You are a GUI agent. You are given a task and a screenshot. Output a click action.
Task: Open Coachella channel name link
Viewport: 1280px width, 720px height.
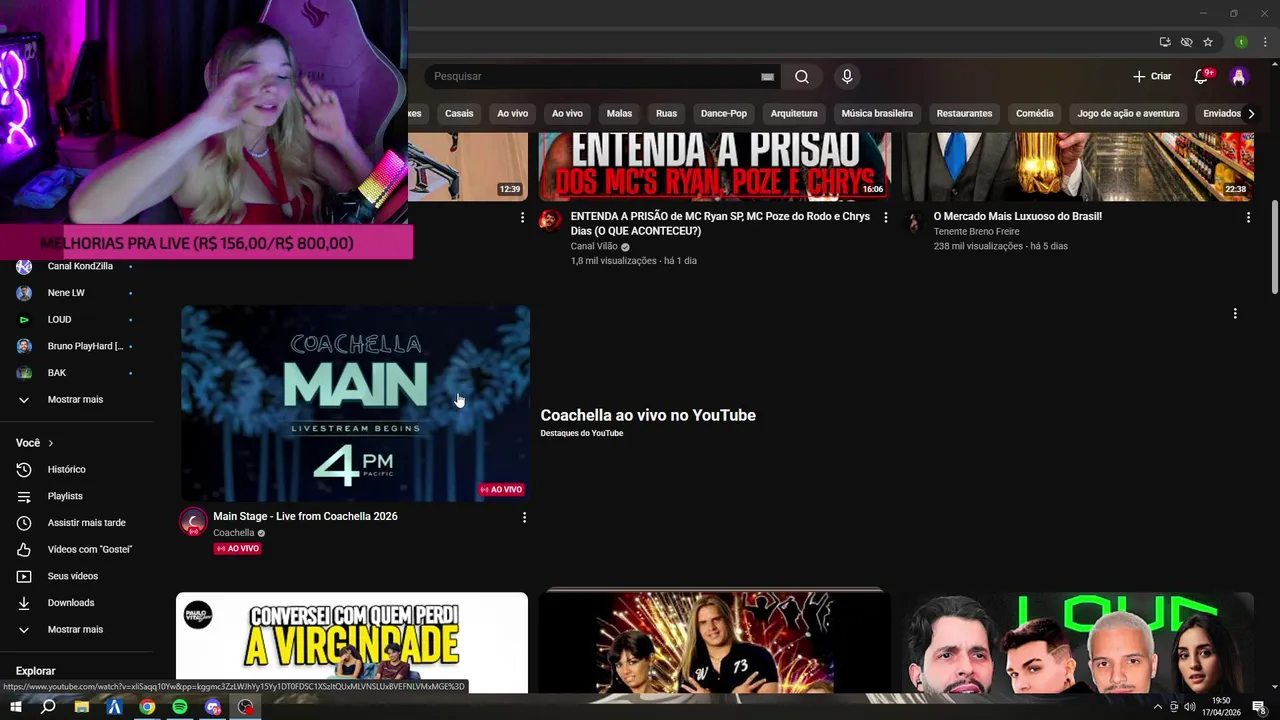tap(234, 533)
